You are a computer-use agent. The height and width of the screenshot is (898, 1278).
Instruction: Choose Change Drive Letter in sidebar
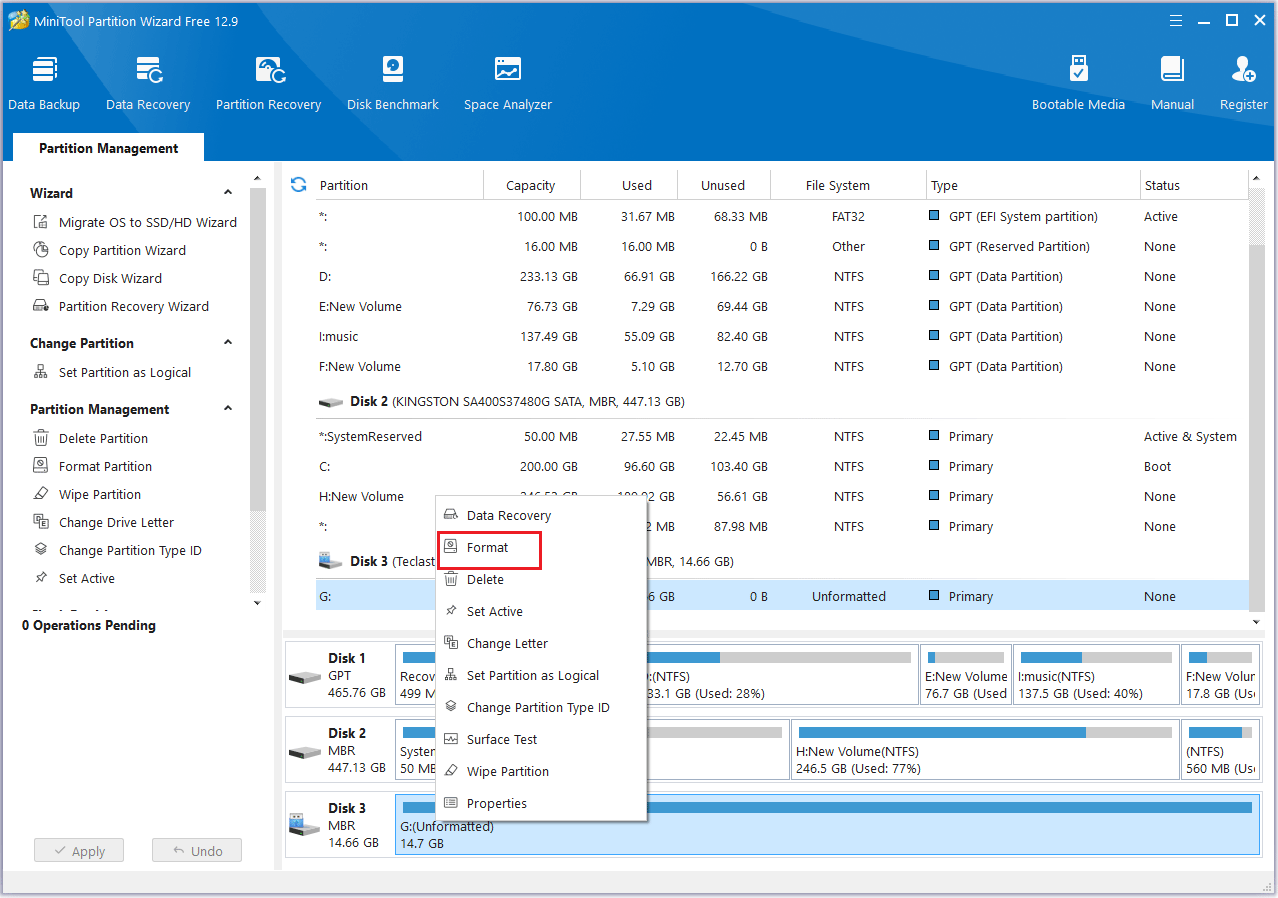coord(104,522)
